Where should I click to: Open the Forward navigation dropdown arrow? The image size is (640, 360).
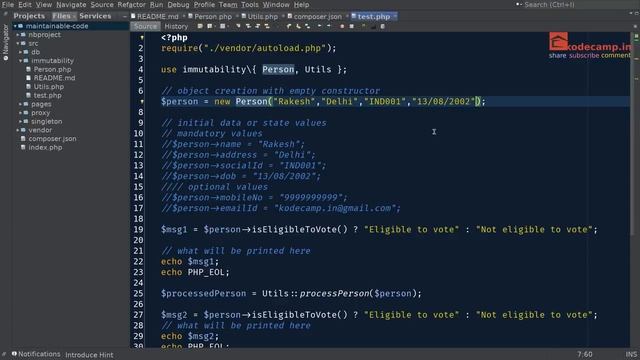(x=228, y=26)
